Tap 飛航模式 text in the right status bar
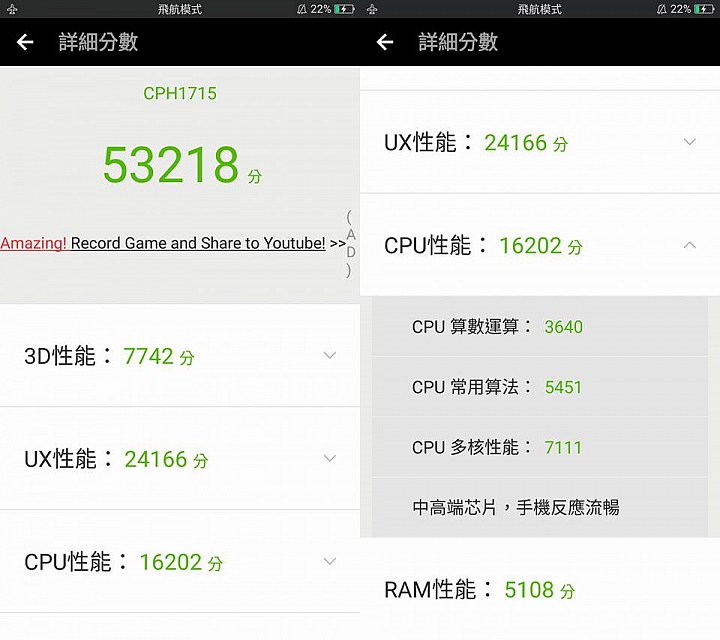This screenshot has height=640, width=720. tap(540, 9)
